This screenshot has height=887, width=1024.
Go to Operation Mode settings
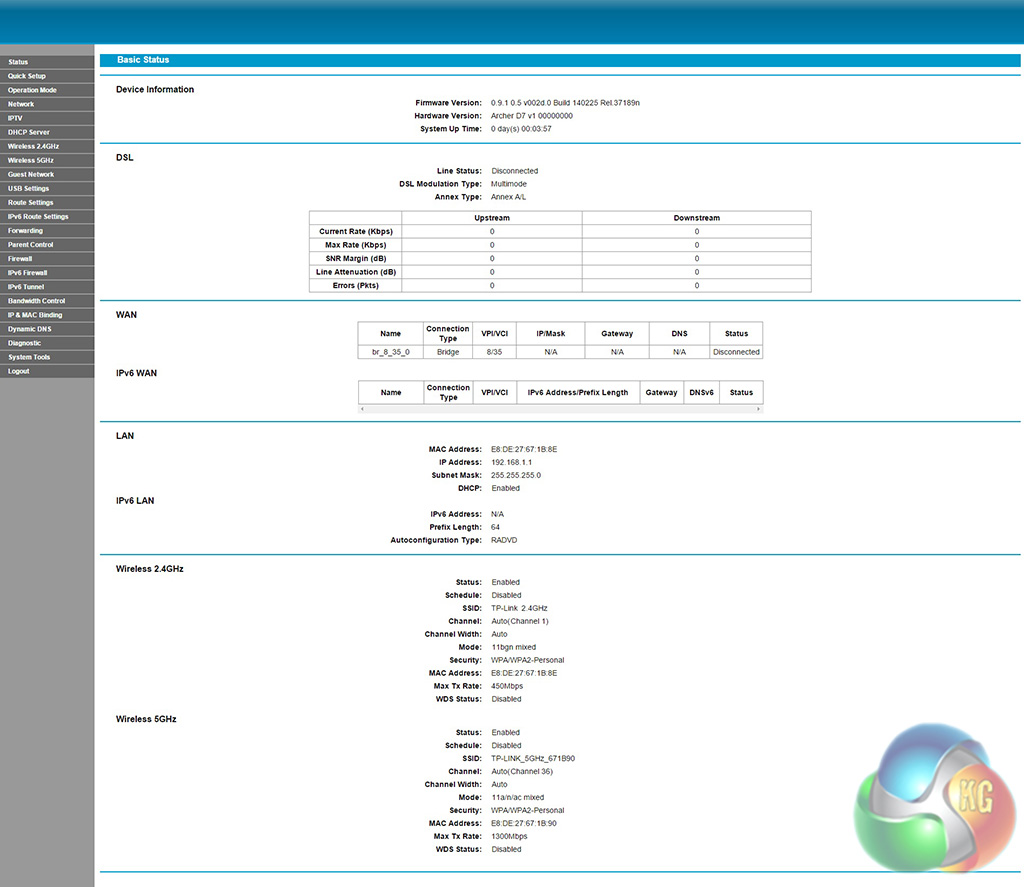pos(32,90)
